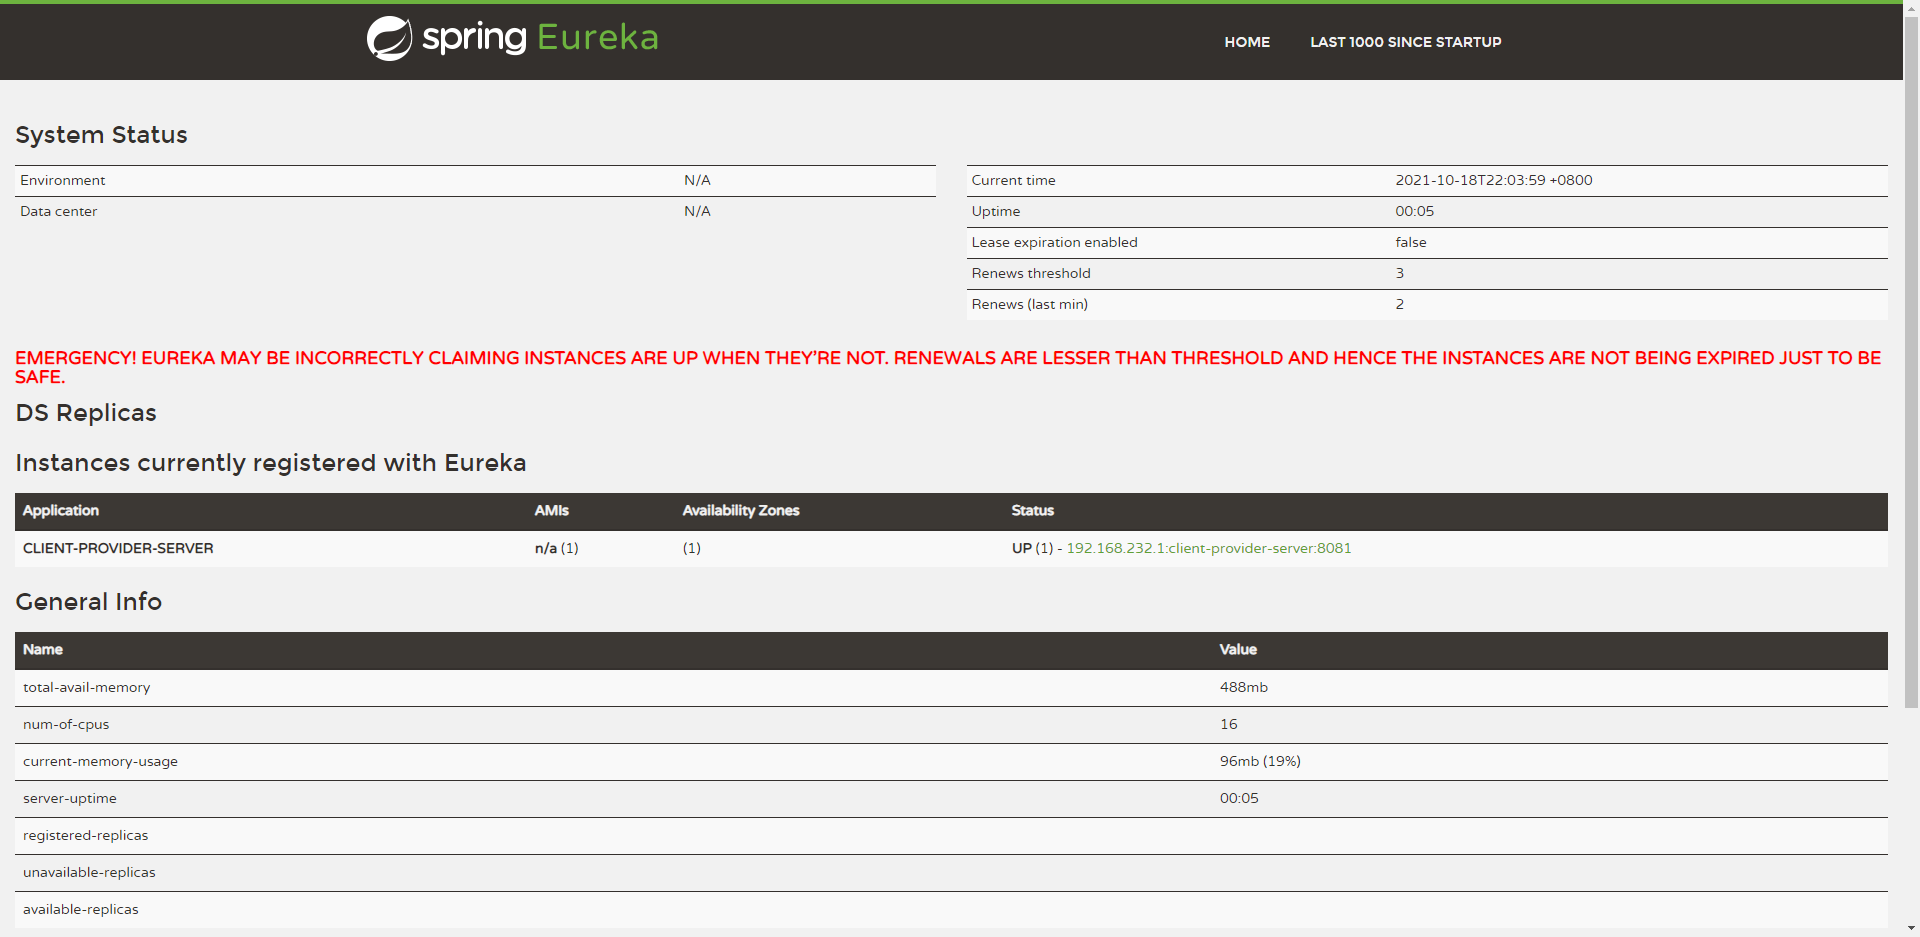This screenshot has height=937, width=1920.
Task: Click the Renews threshold row label
Action: point(1031,273)
